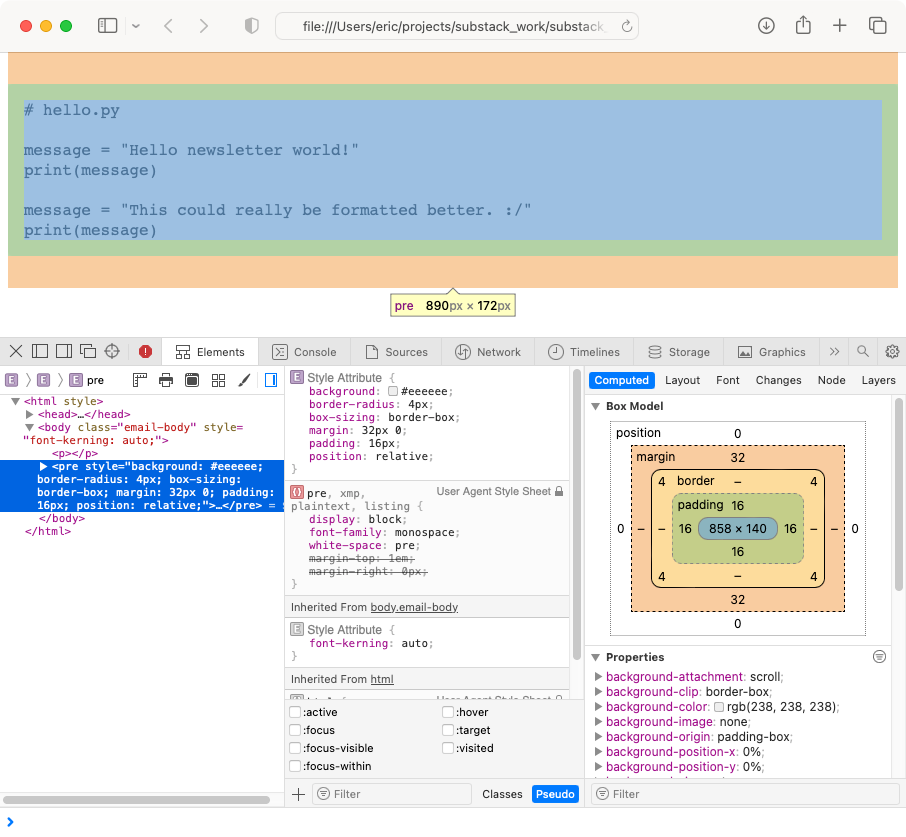Image resolution: width=906 pixels, height=837 pixels.
Task: Activate the element selection crosshair tool
Action: pyautogui.click(x=110, y=352)
